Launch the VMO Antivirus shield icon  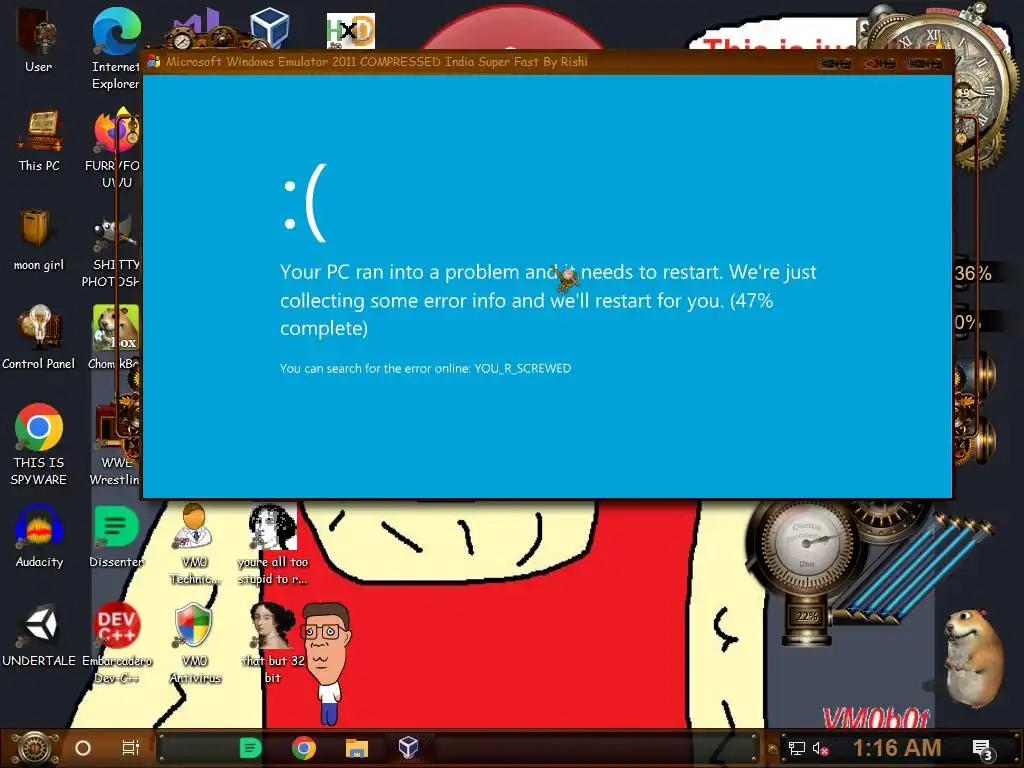195,643
